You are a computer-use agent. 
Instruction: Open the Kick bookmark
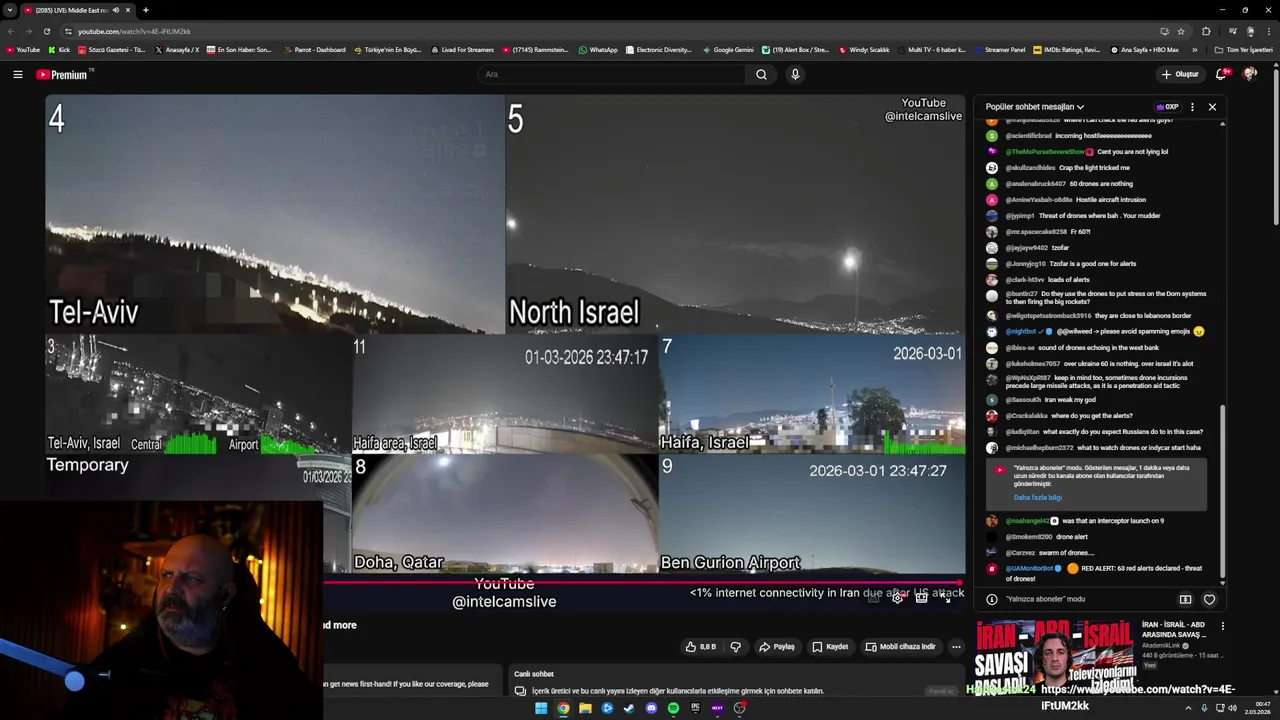(x=59, y=49)
